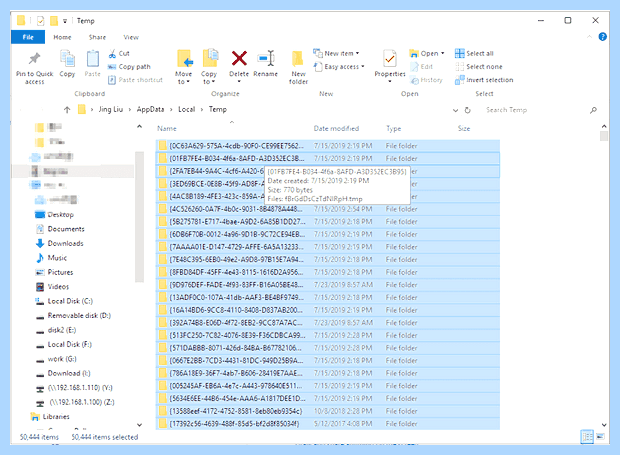Image resolution: width=620 pixels, height=455 pixels.
Task: Click AppData in address bar
Action: pyautogui.click(x=150, y=110)
